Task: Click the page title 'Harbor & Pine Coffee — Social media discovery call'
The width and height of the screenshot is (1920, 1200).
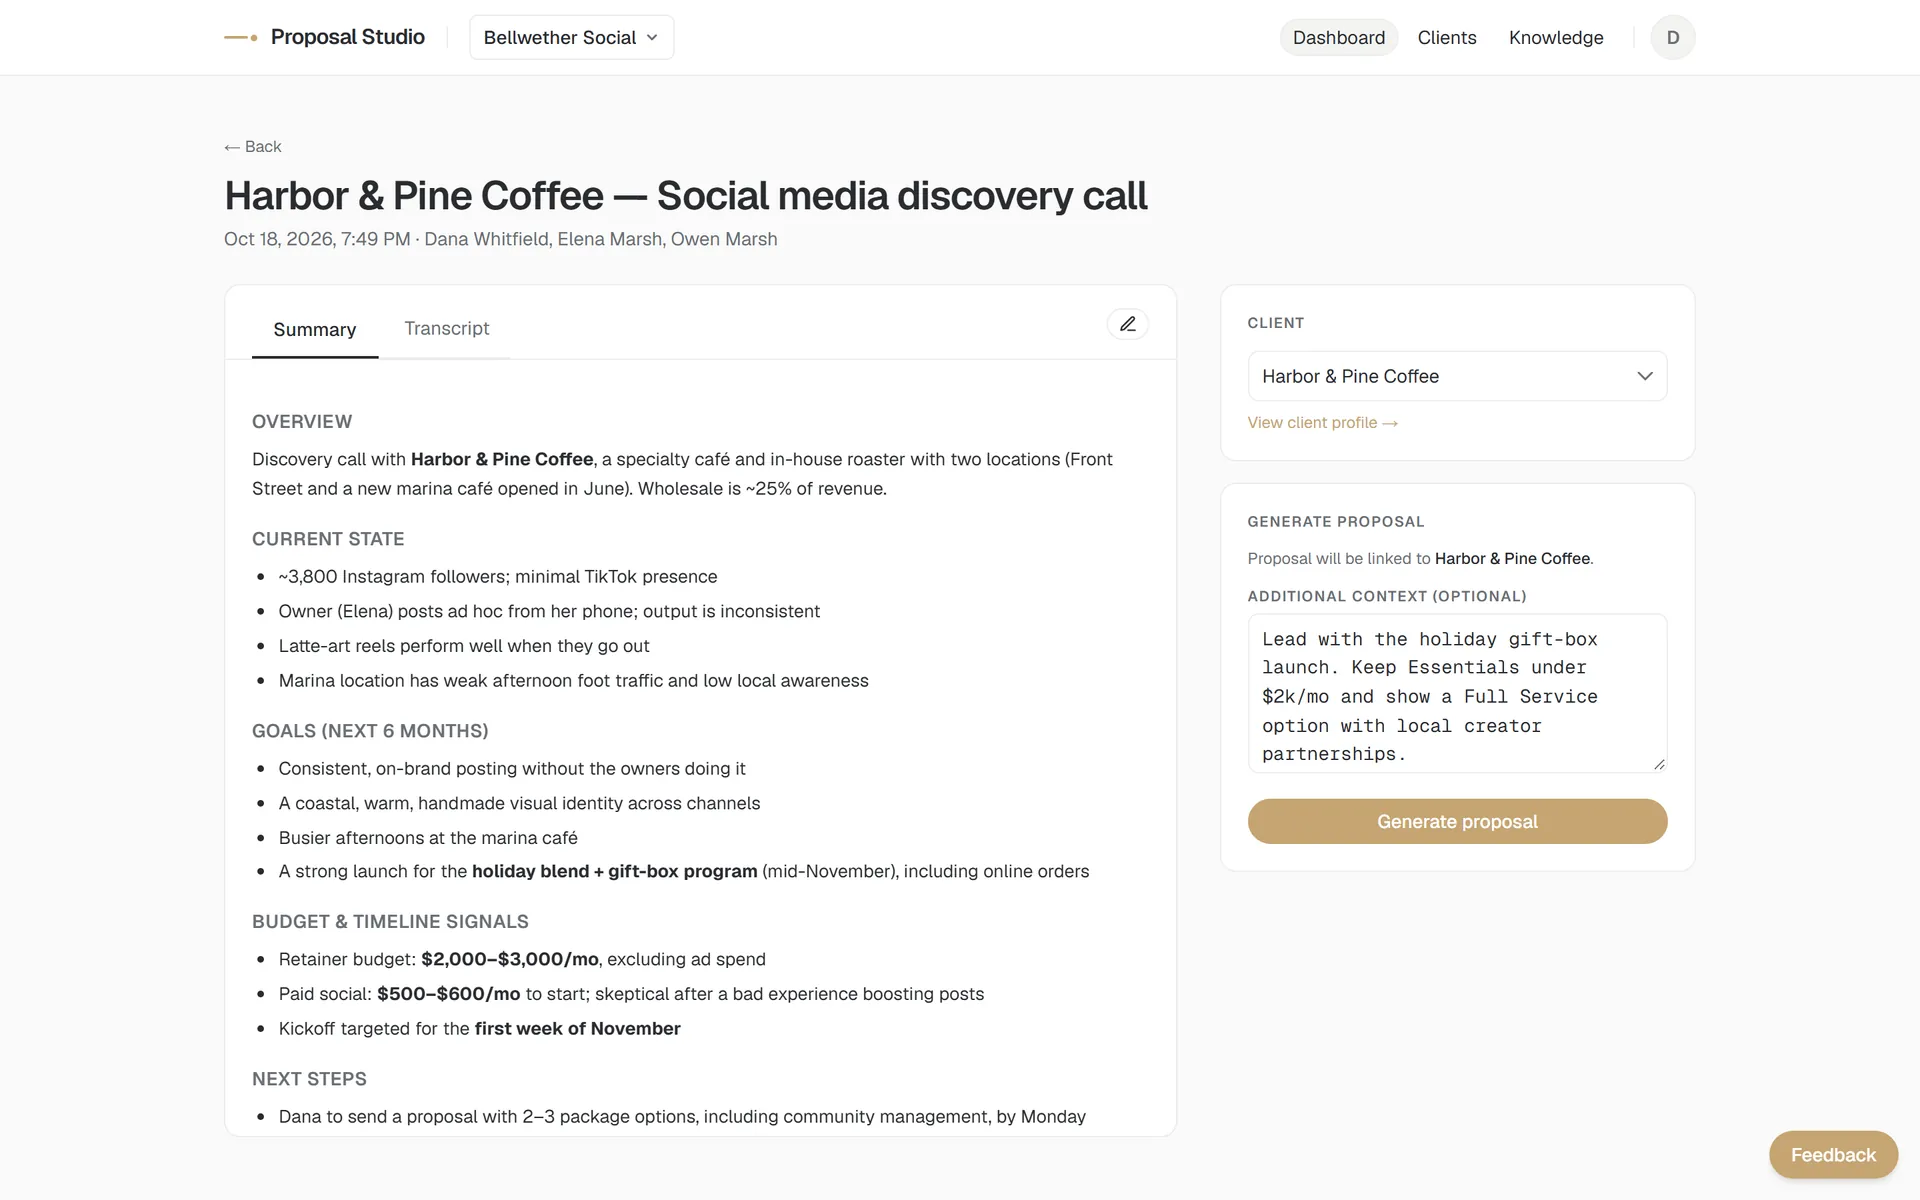Action: pyautogui.click(x=686, y=195)
